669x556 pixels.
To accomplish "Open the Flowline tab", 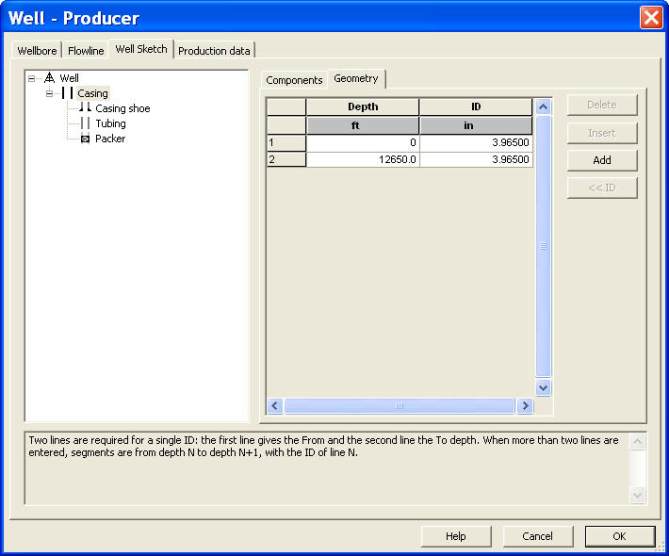I will 86,51.
